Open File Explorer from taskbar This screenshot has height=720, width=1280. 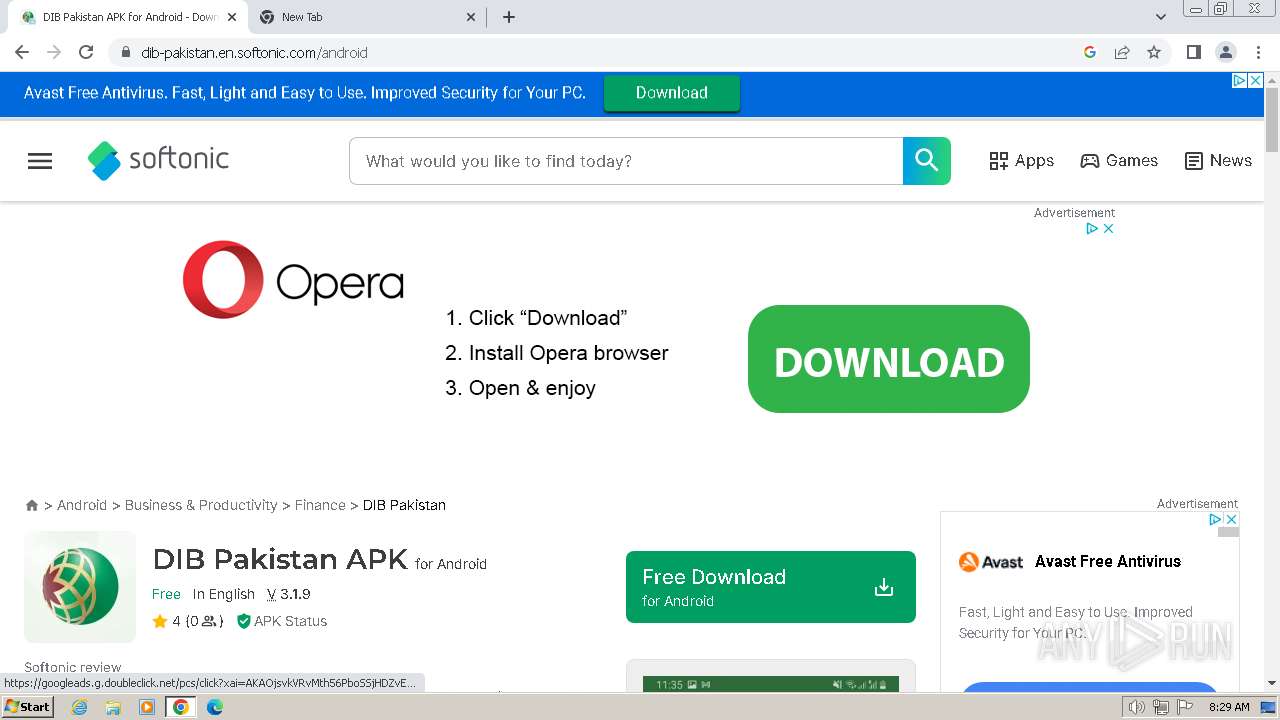pos(113,707)
